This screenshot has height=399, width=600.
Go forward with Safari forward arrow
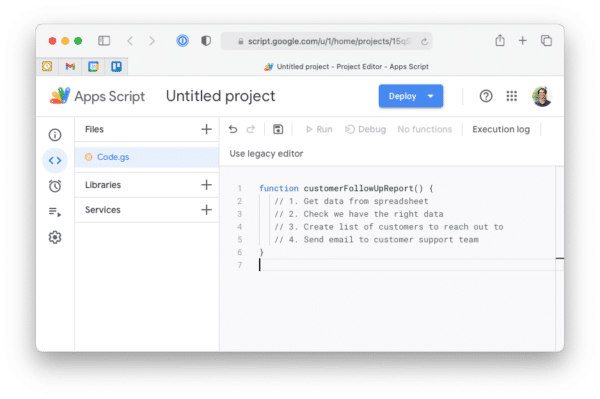click(152, 41)
